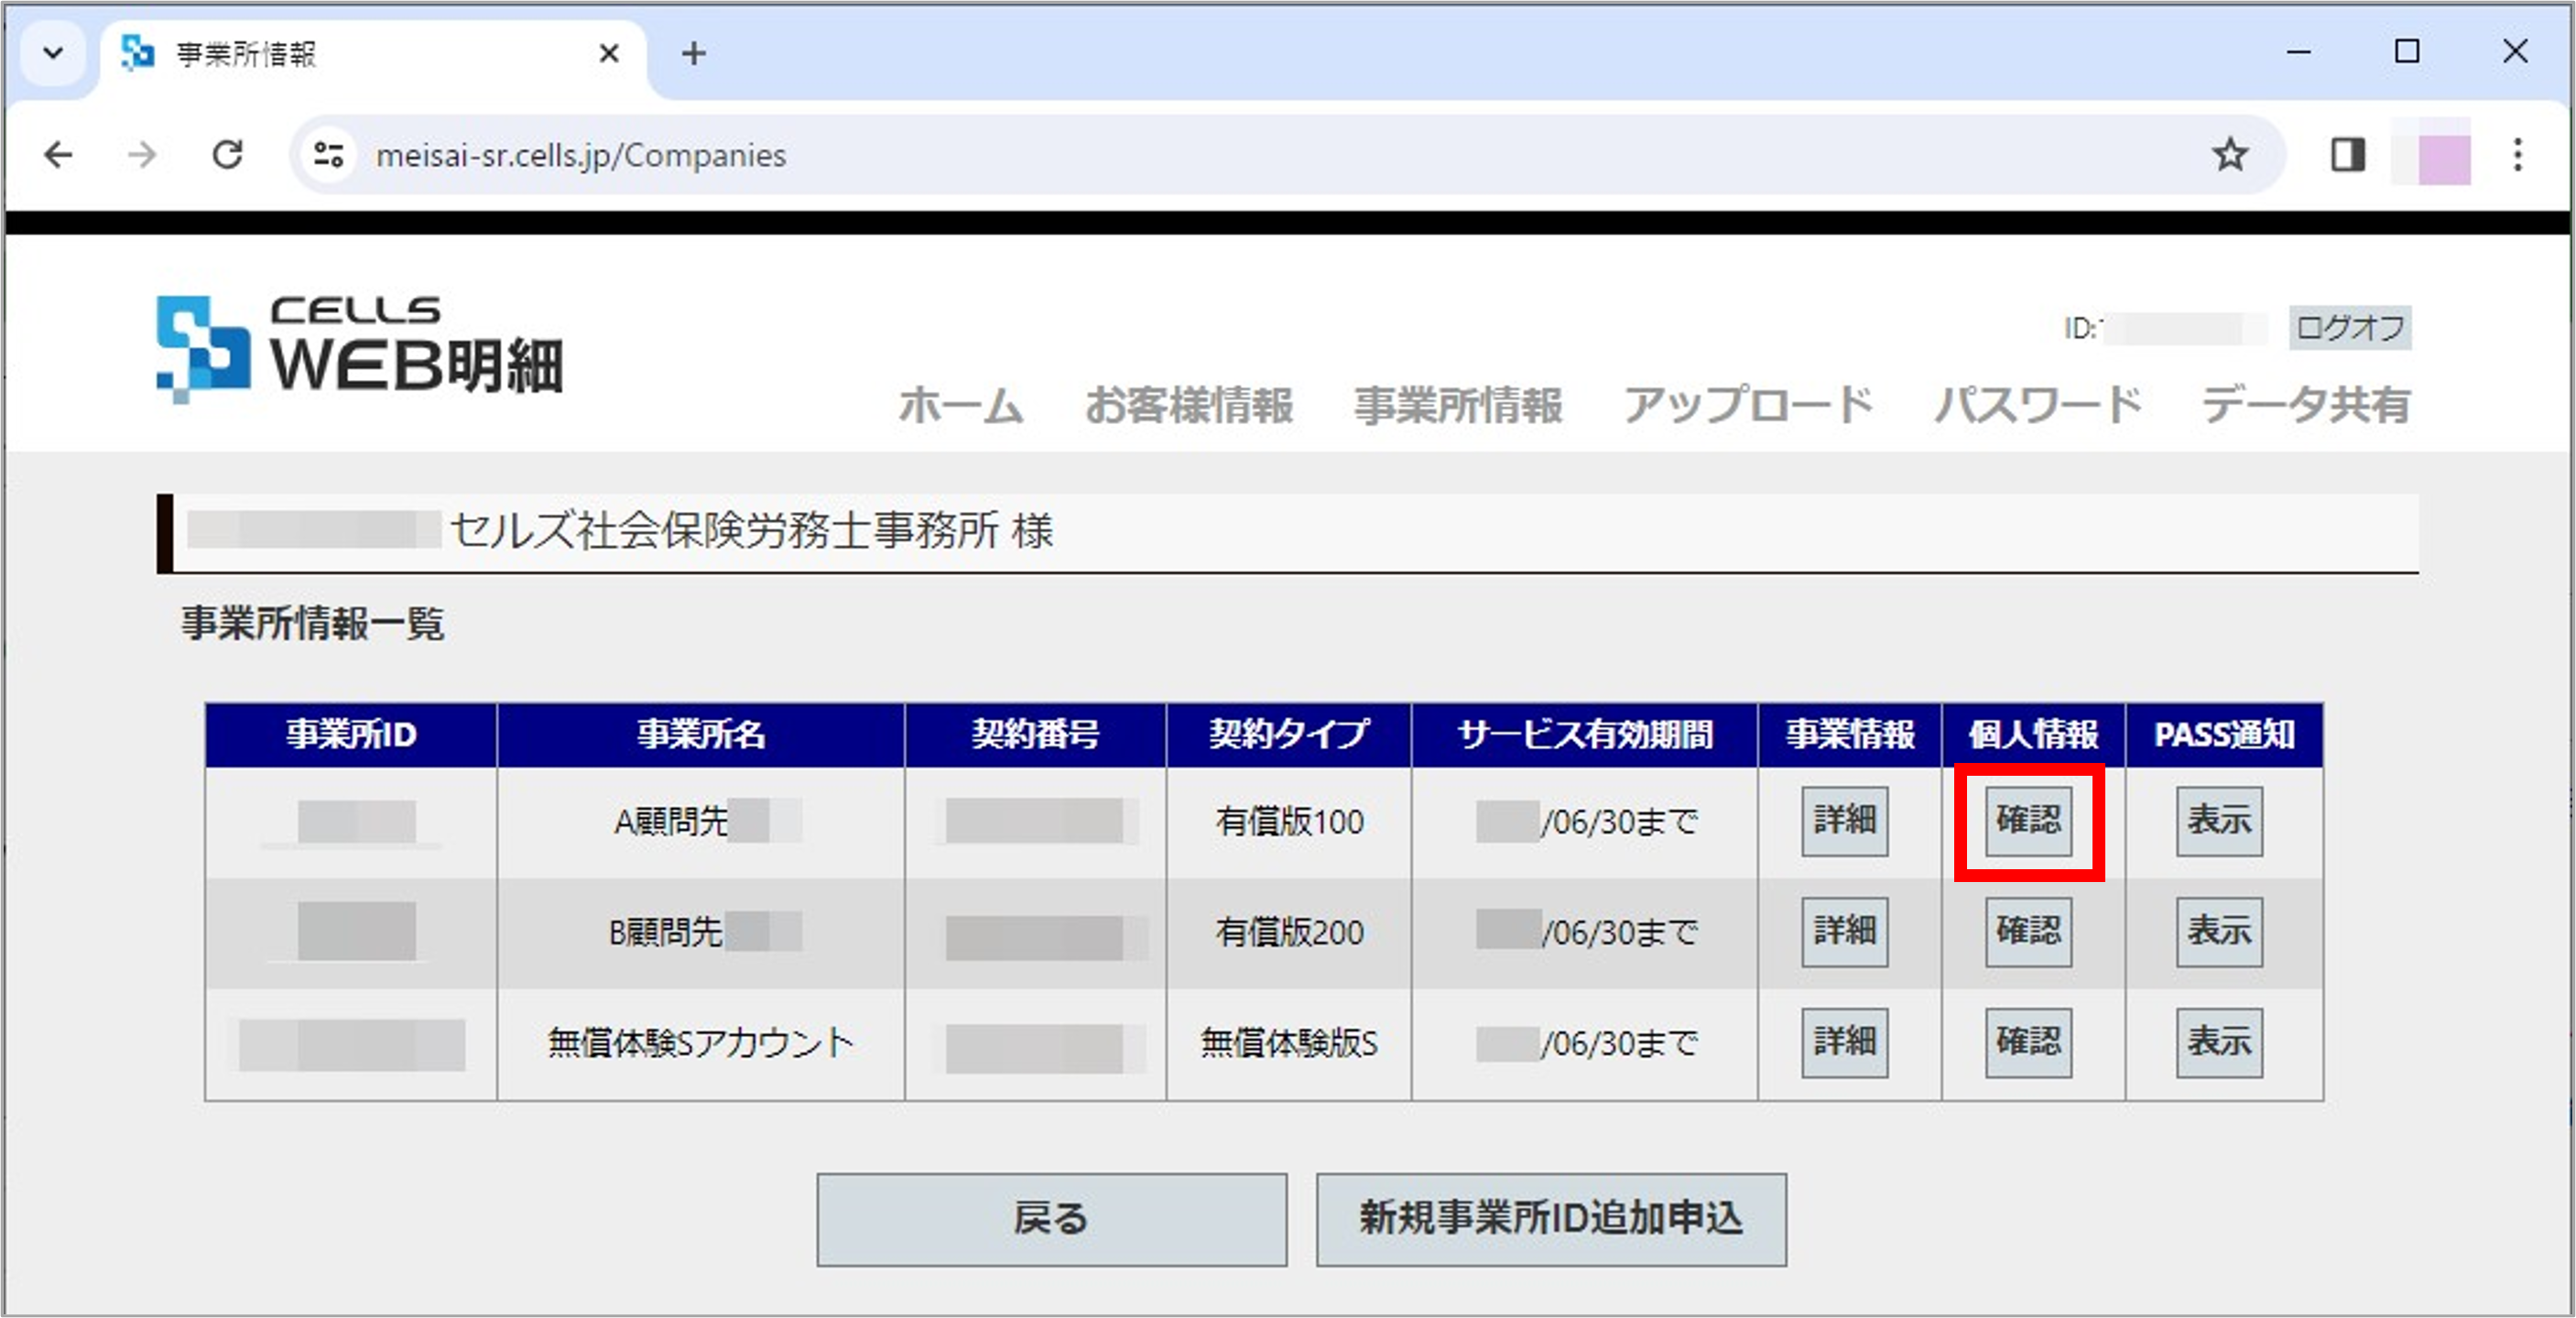Click the browser forward navigation arrow
Viewport: 2576px width, 1318px height.
pos(142,154)
